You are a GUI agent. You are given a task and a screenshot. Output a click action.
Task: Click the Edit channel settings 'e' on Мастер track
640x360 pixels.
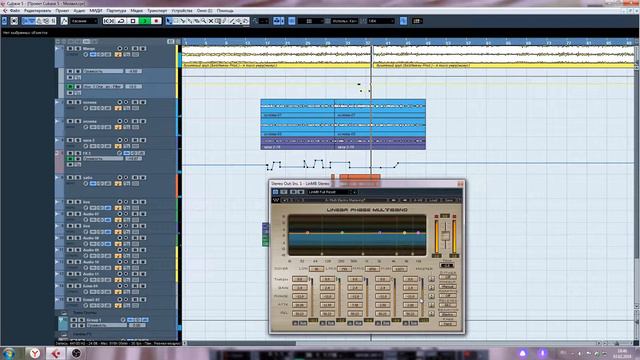[x=86, y=55]
